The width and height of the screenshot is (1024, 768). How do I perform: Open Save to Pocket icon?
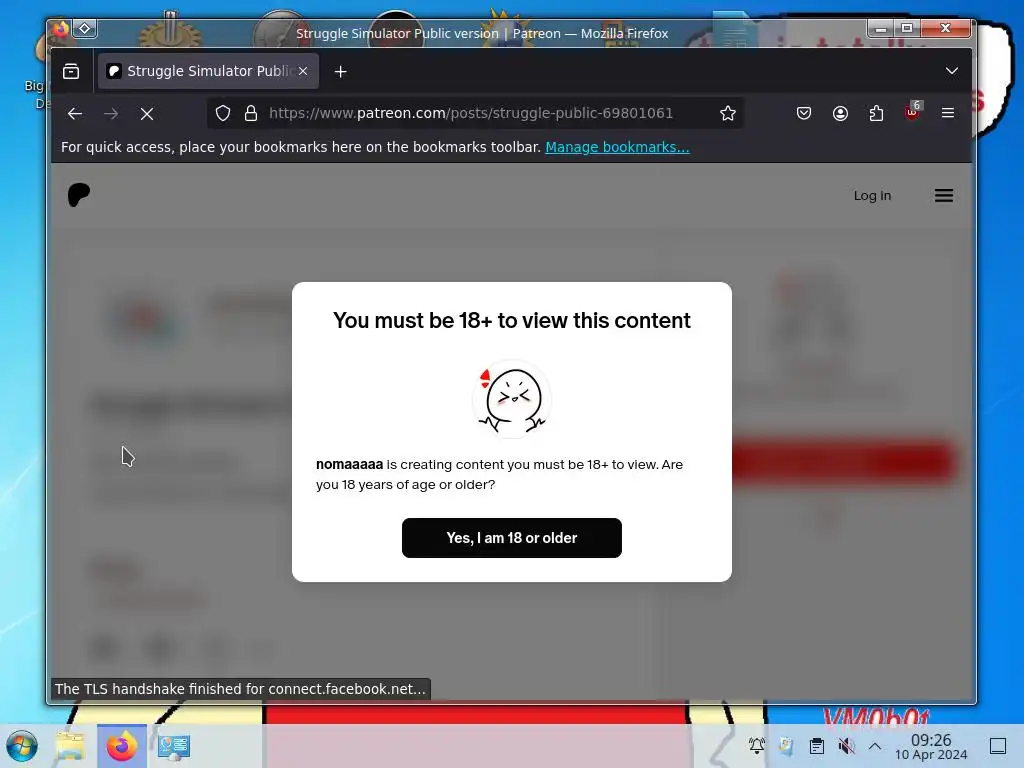[804, 114]
